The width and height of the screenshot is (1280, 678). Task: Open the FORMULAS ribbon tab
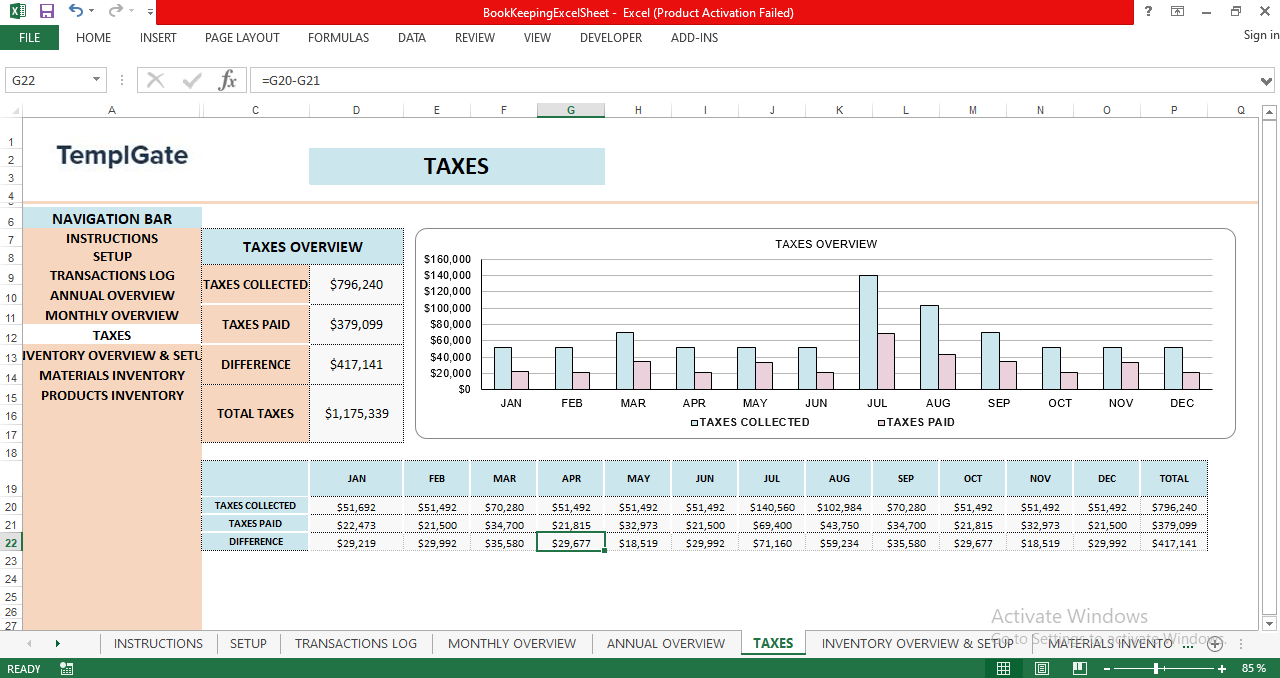(338, 38)
